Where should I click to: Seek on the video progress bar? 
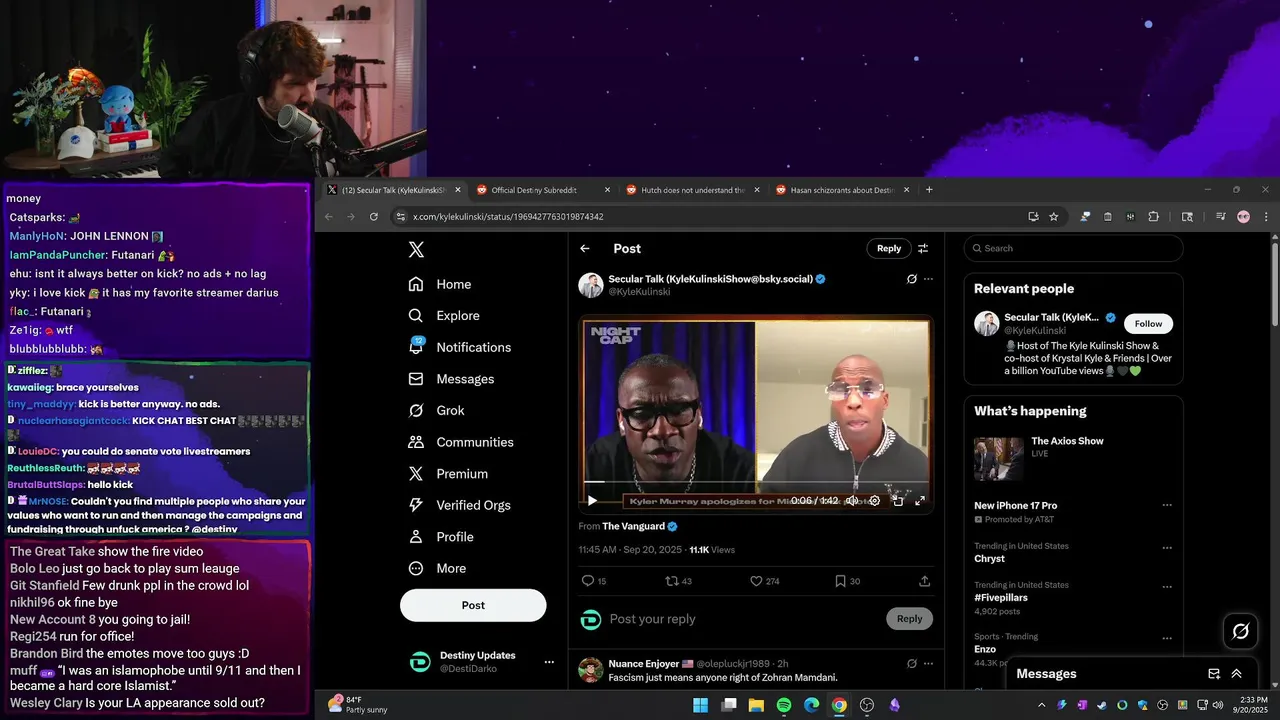click(x=756, y=484)
